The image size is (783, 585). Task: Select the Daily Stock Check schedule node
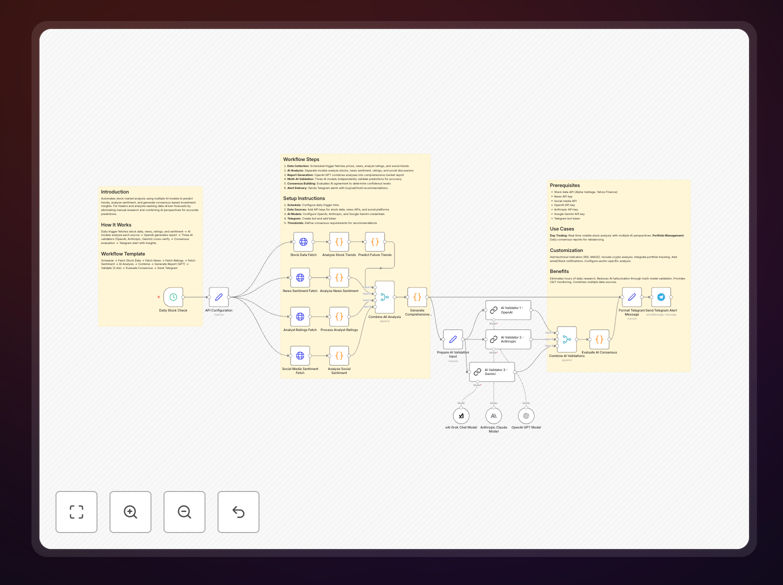point(173,297)
